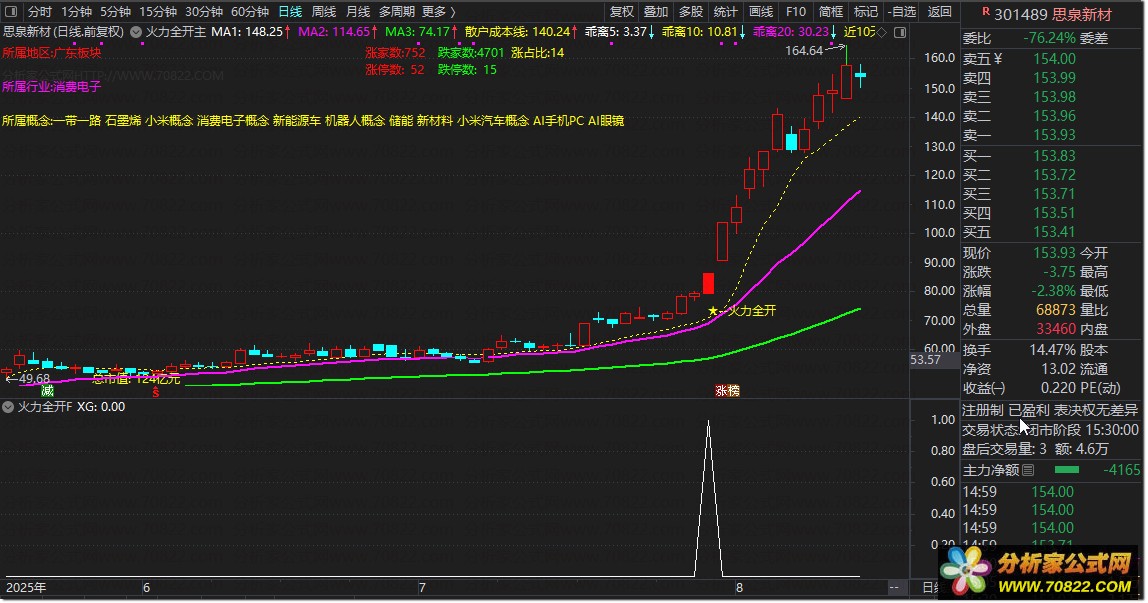Viewport: 1148px width, 603px height.
Task: Click the 返回 back button
Action: [939, 12]
